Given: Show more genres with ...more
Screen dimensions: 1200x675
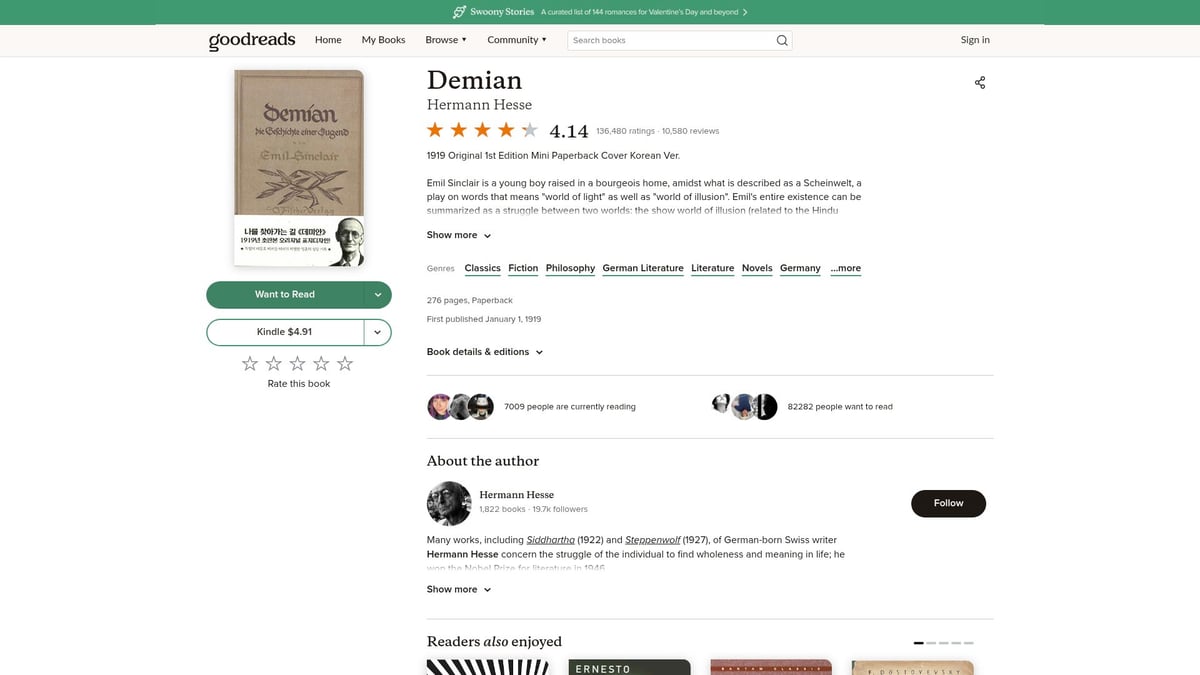Looking at the screenshot, I should [x=846, y=268].
